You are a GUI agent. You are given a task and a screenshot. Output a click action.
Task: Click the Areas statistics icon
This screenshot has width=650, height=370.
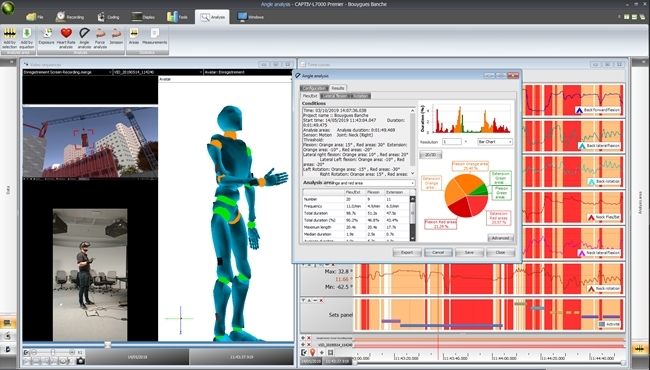click(x=134, y=36)
